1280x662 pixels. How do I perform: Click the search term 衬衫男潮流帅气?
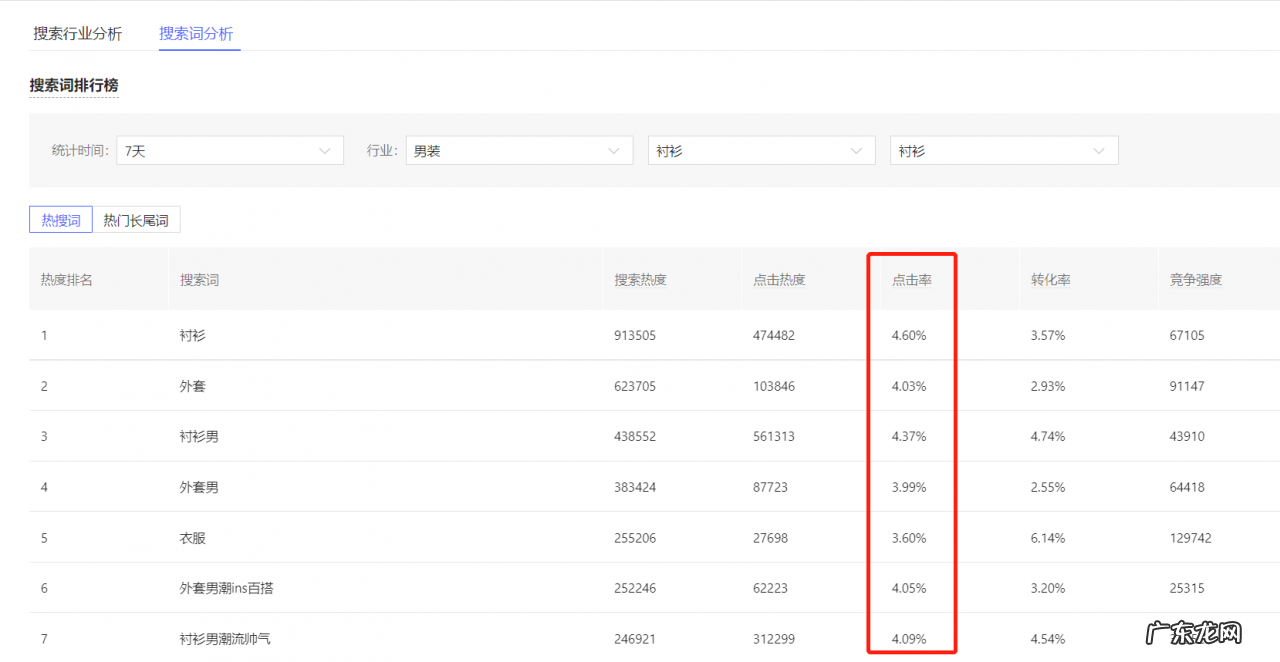click(225, 639)
